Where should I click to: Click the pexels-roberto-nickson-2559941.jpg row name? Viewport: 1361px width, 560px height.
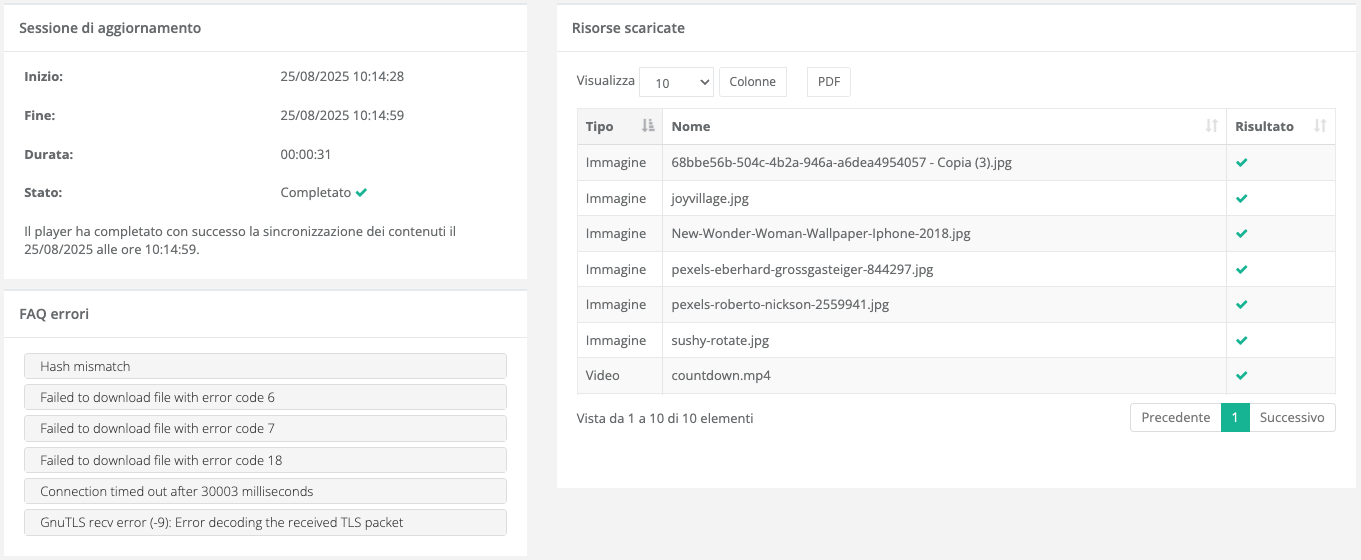[780, 305]
